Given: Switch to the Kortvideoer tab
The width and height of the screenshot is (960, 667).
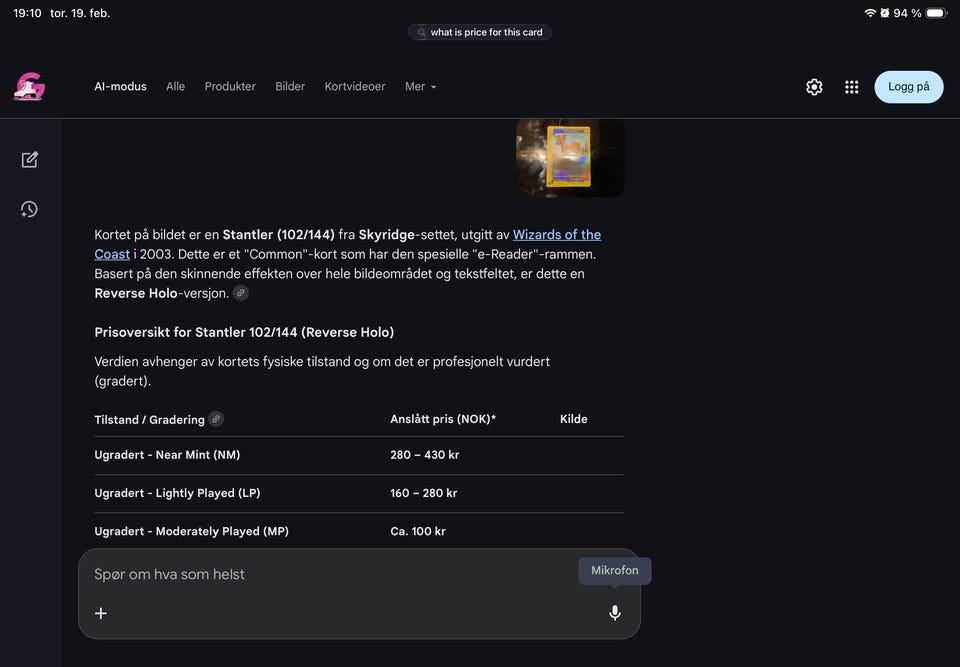Looking at the screenshot, I should [x=354, y=86].
